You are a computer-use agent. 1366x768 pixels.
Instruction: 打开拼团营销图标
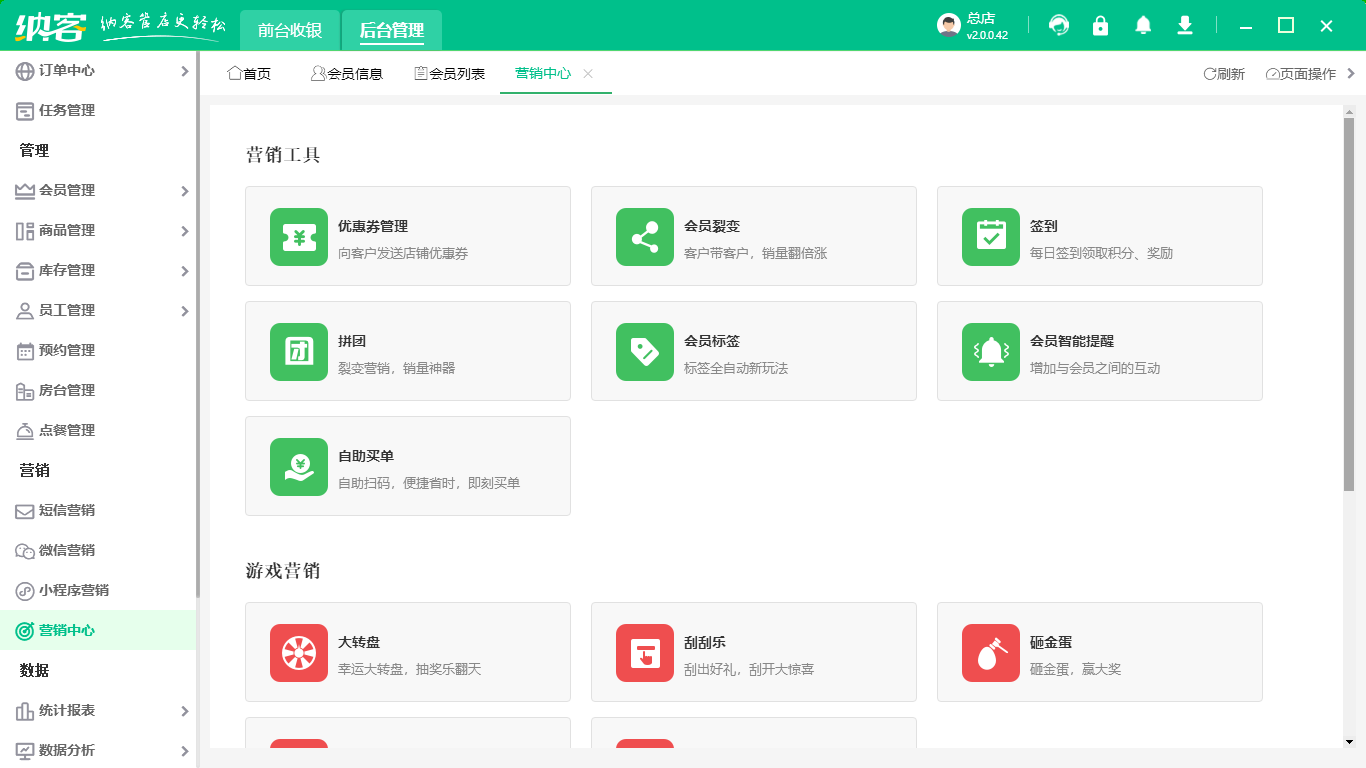point(297,351)
